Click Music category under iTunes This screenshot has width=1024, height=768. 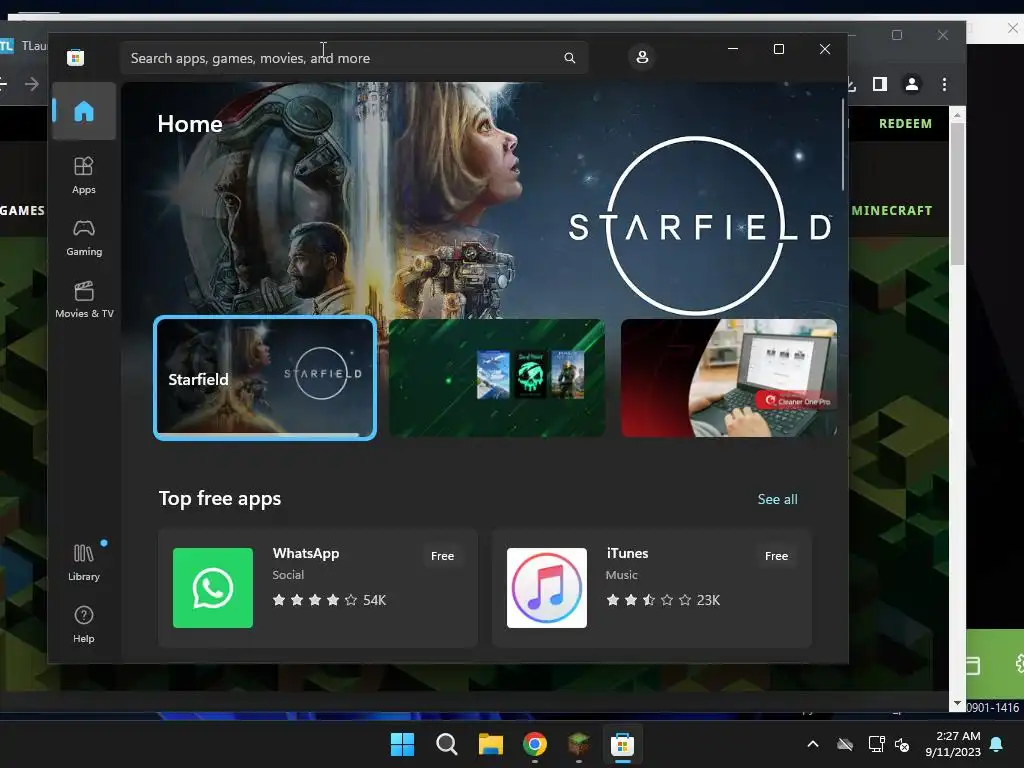coord(621,575)
